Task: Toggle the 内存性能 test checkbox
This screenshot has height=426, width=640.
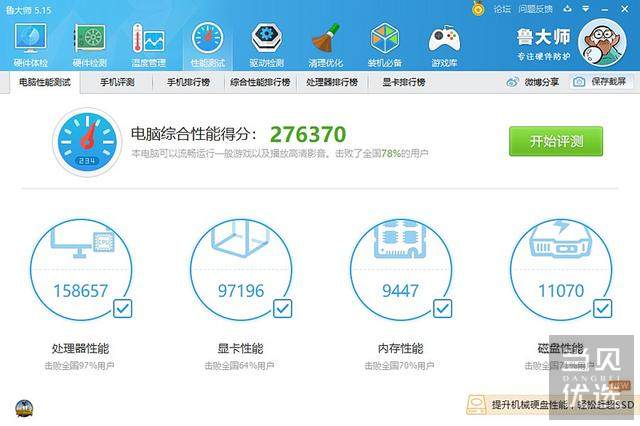Action: pos(442,308)
